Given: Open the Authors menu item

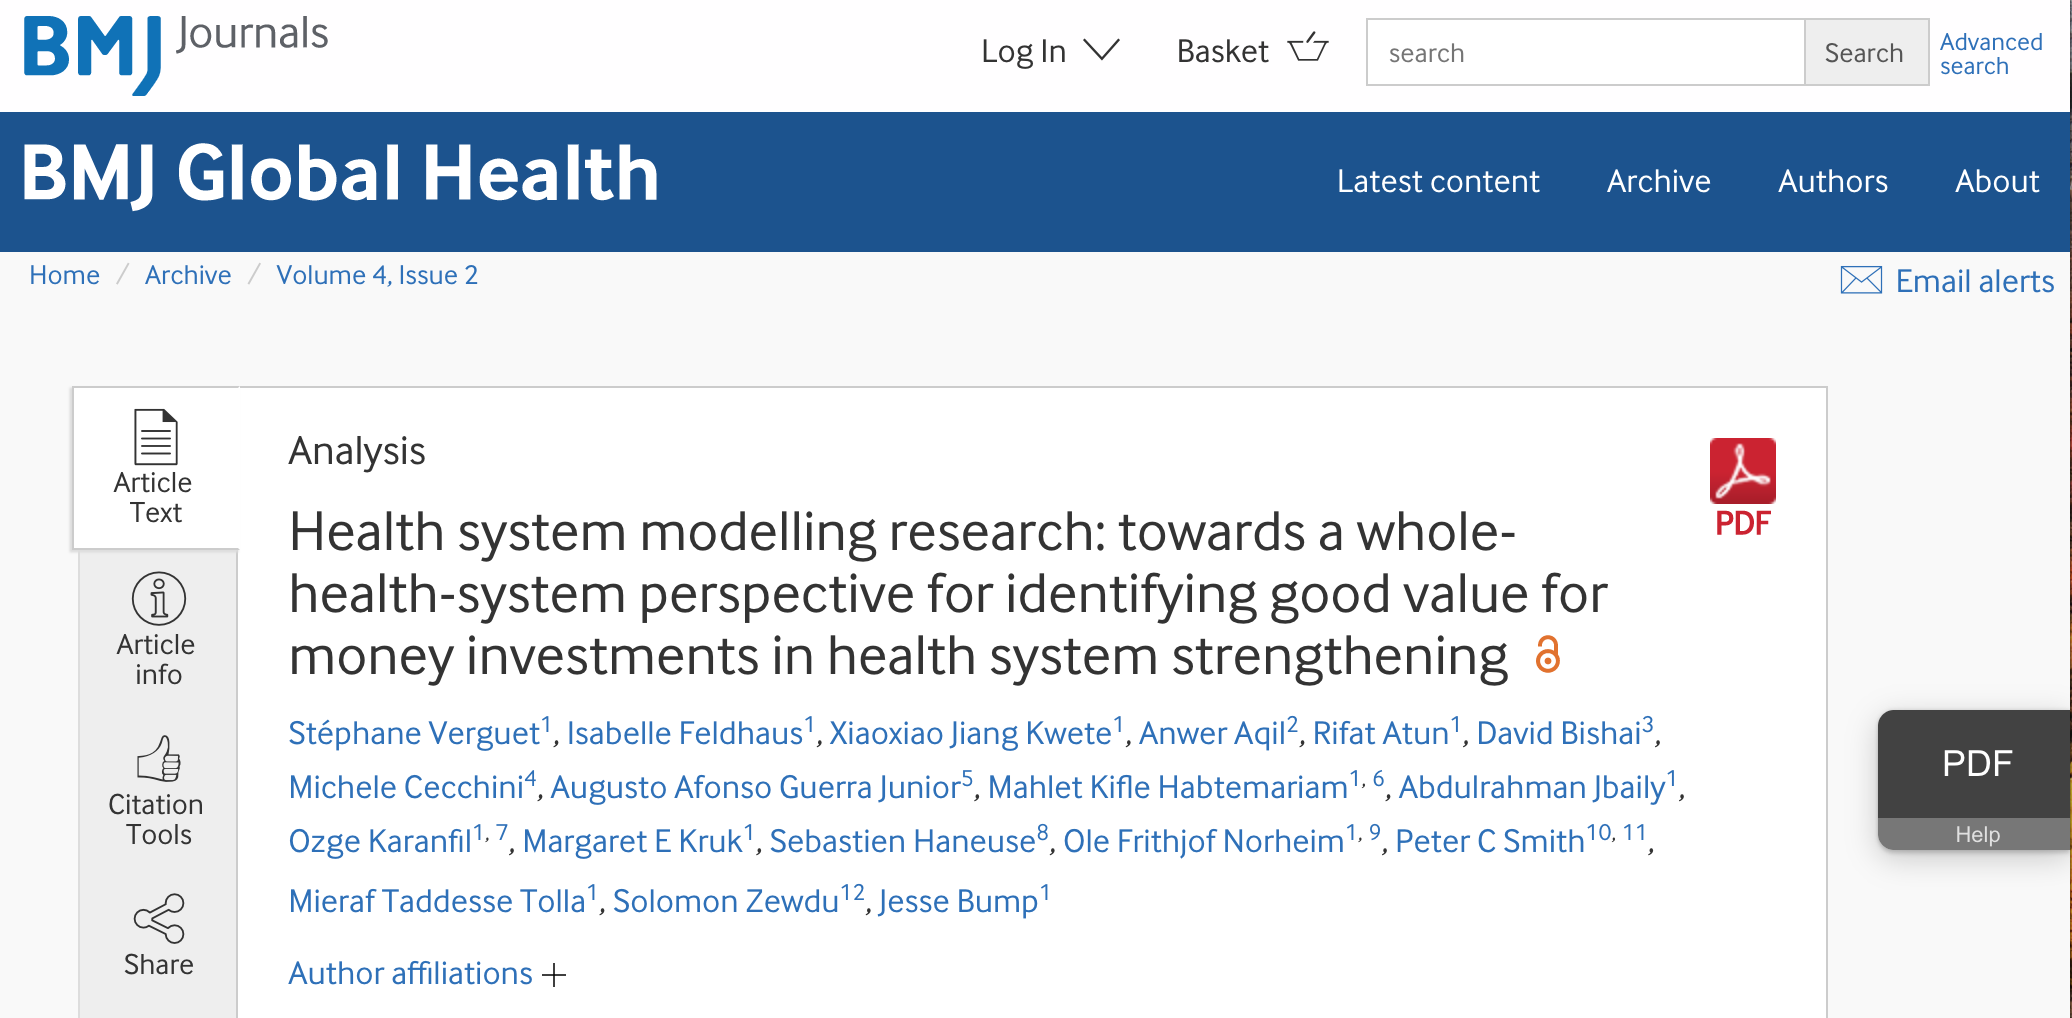Looking at the screenshot, I should coord(1832,182).
